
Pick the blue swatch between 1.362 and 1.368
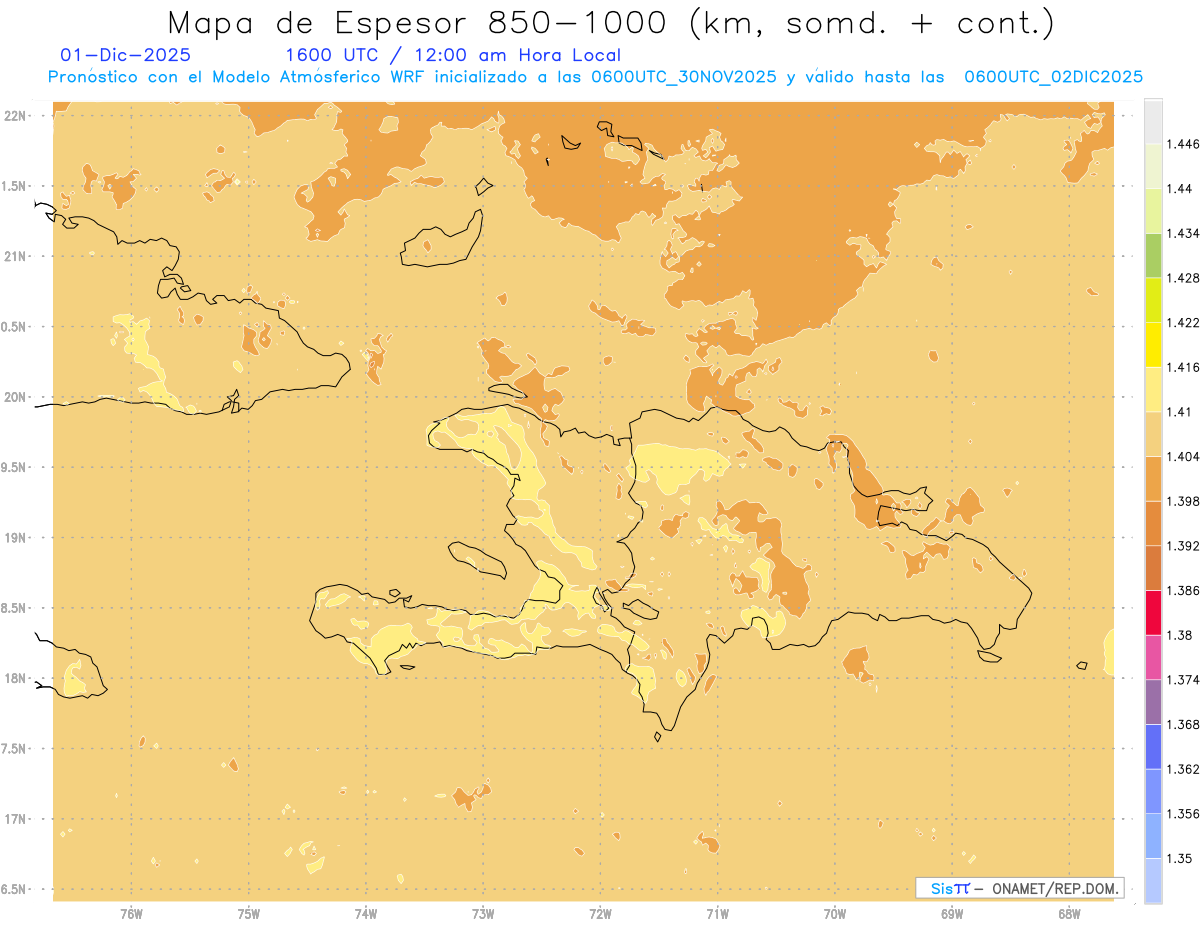tap(1153, 747)
